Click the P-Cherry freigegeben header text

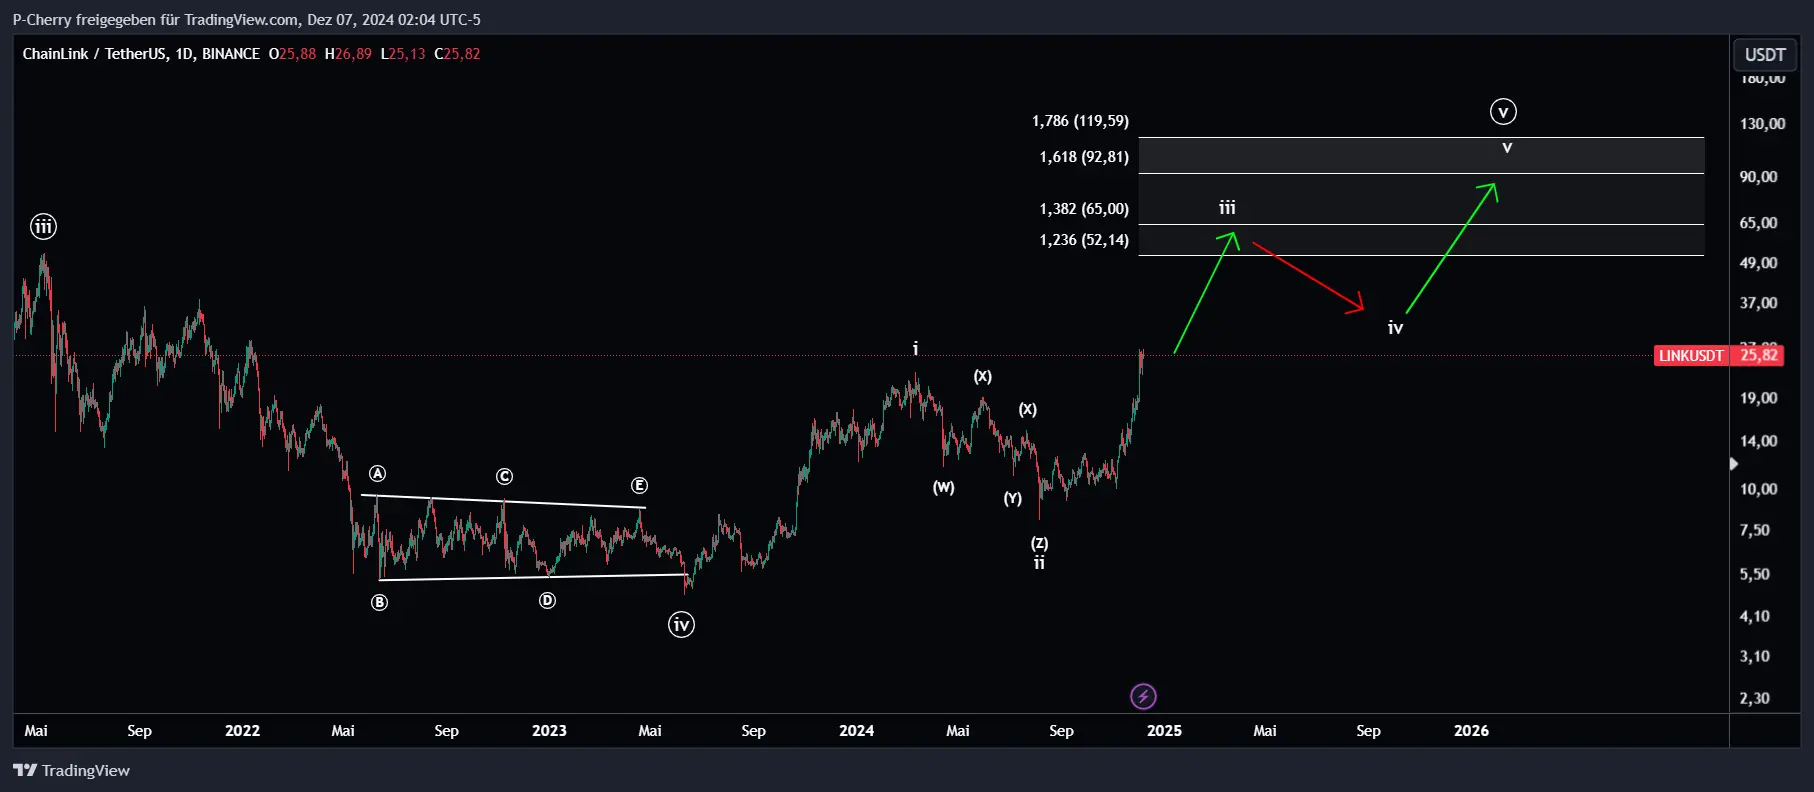pyautogui.click(x=246, y=19)
